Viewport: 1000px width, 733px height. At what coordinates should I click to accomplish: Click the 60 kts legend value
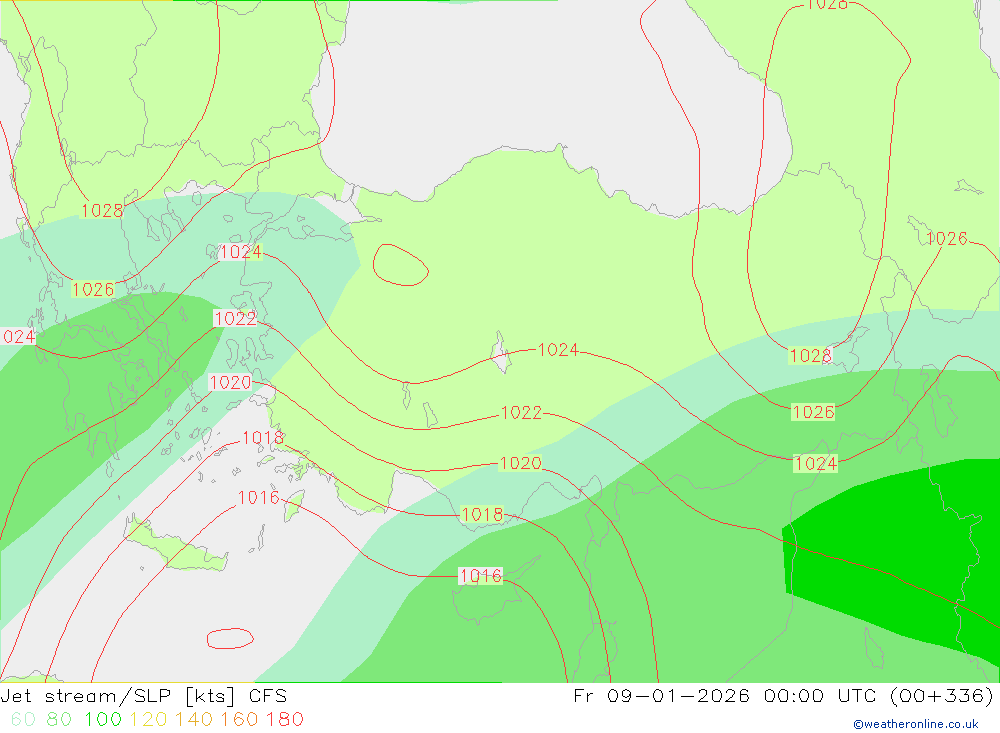tap(23, 719)
